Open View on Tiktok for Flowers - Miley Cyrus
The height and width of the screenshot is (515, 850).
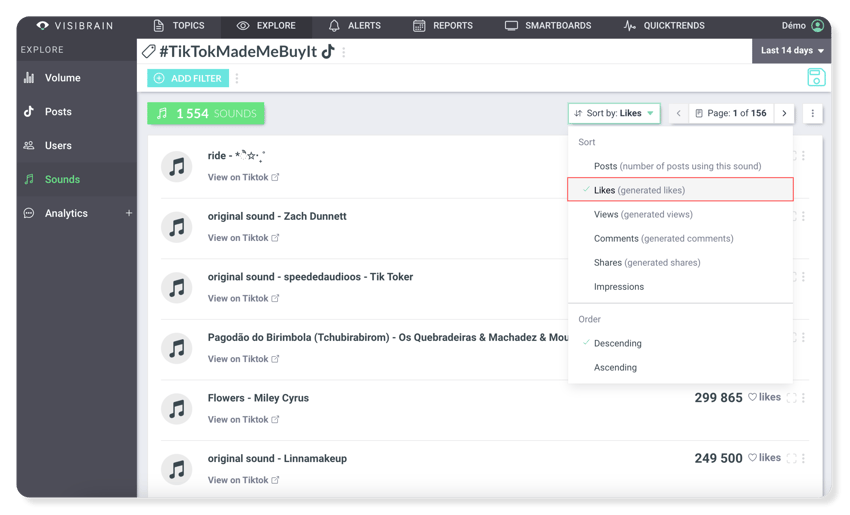(x=243, y=420)
